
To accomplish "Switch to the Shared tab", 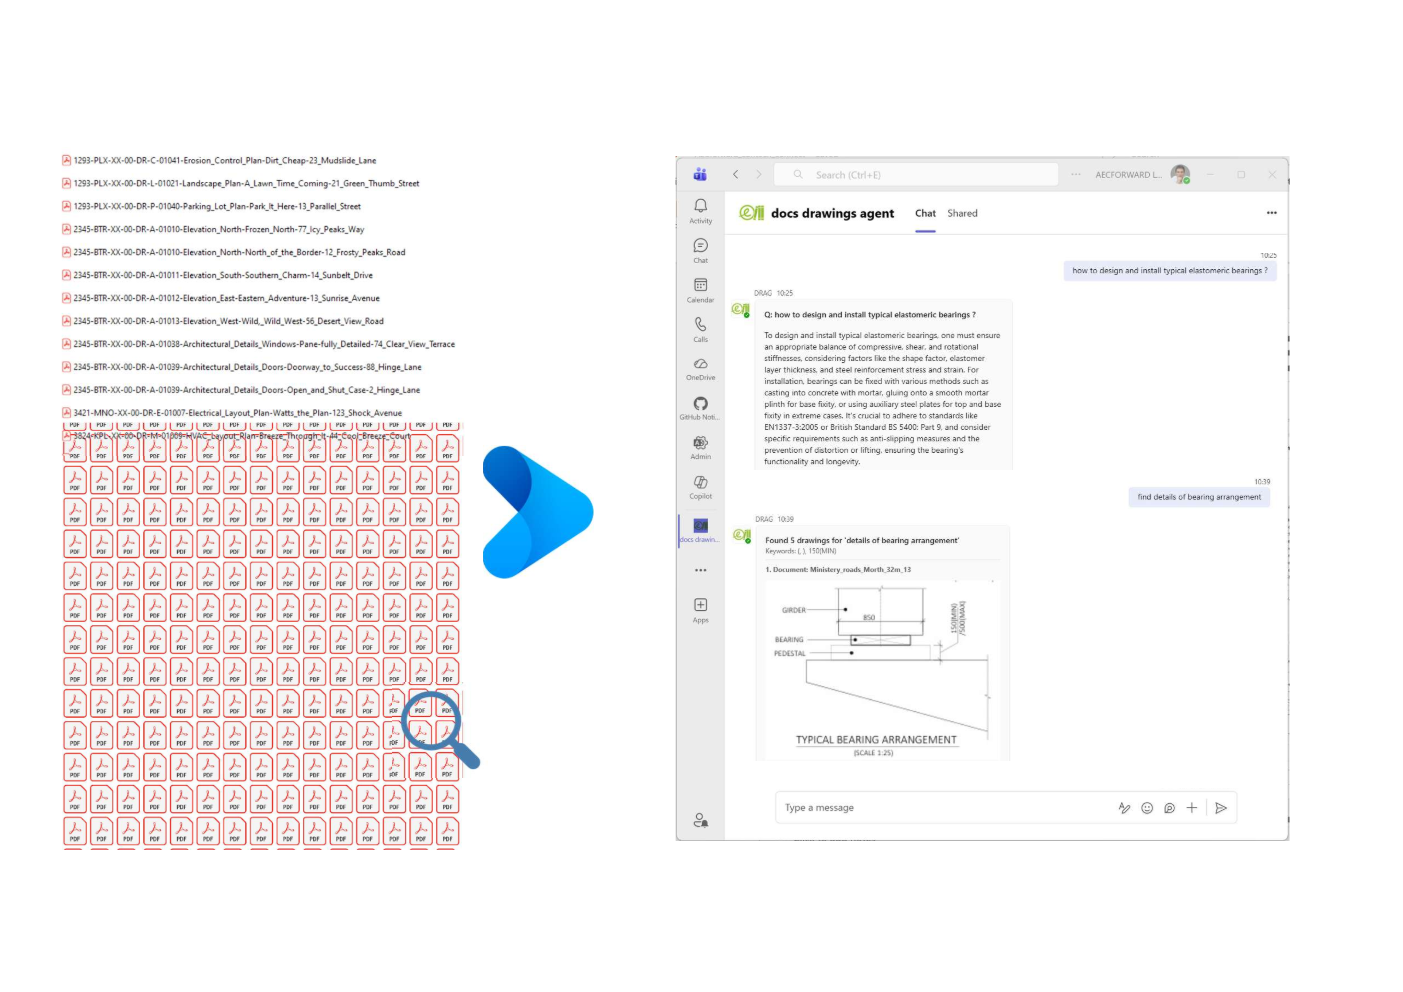I will click(962, 213).
